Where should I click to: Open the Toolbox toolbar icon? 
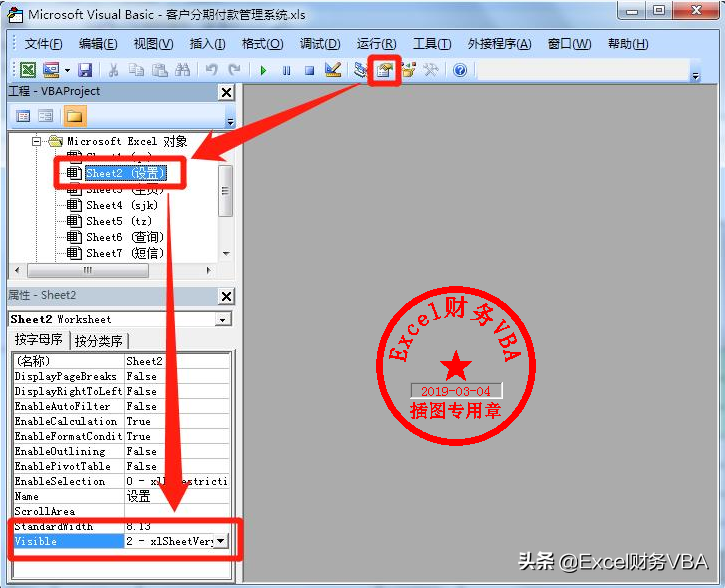pos(431,70)
